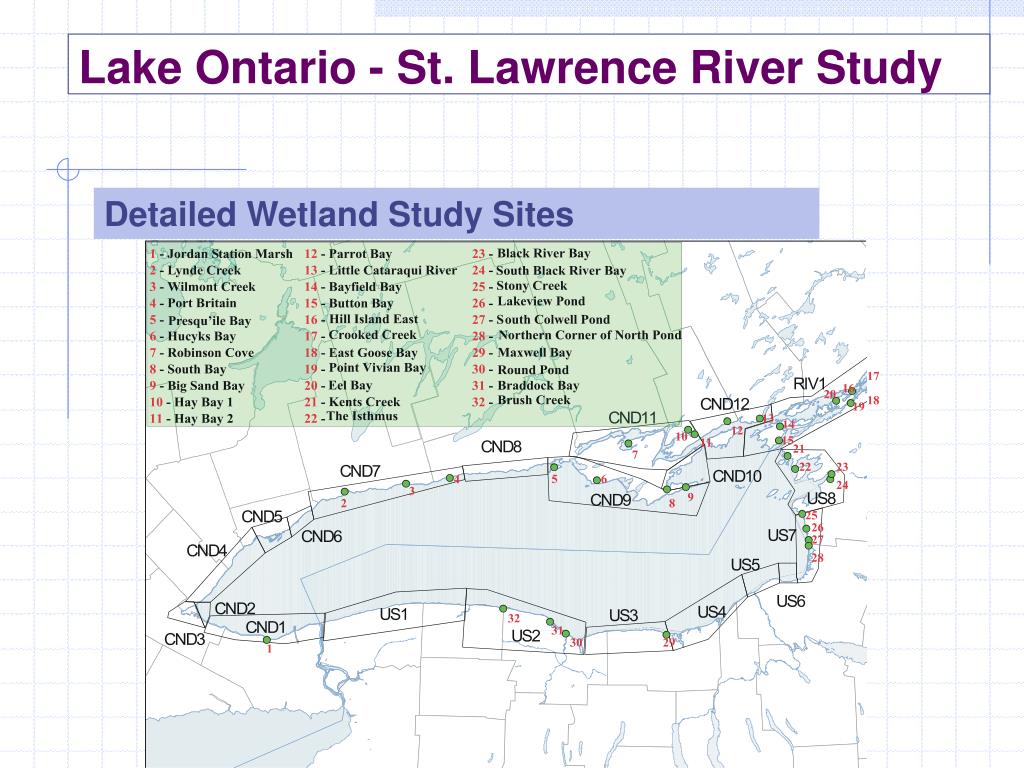Viewport: 1024px width, 768px height.
Task: Click the 'CND10' region label
Action: pos(737,476)
